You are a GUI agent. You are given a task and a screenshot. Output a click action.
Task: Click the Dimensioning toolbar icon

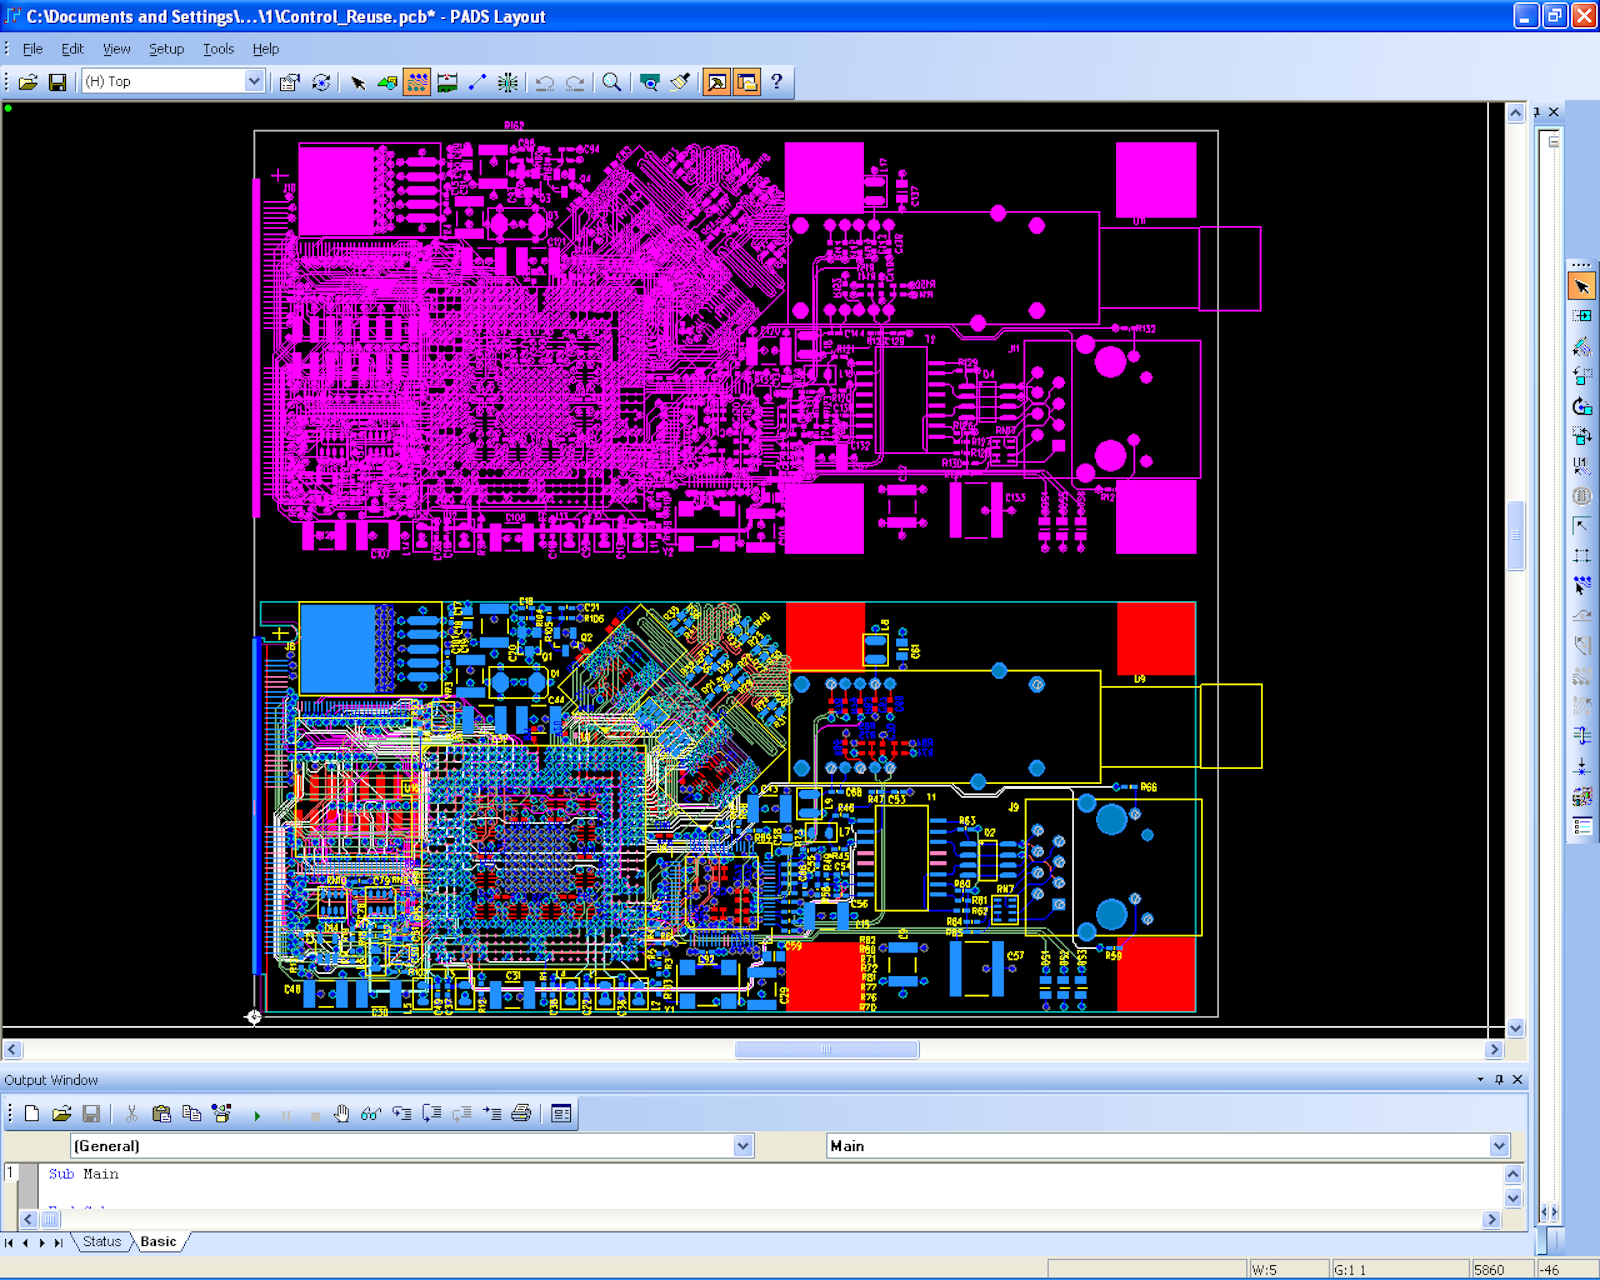pyautogui.click(x=476, y=83)
